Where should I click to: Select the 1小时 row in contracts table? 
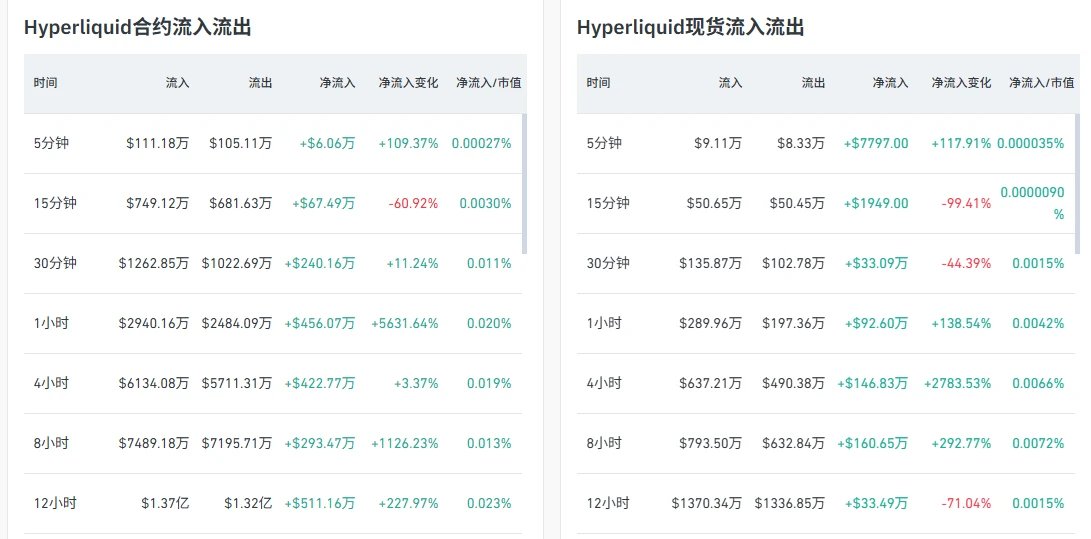pos(273,323)
